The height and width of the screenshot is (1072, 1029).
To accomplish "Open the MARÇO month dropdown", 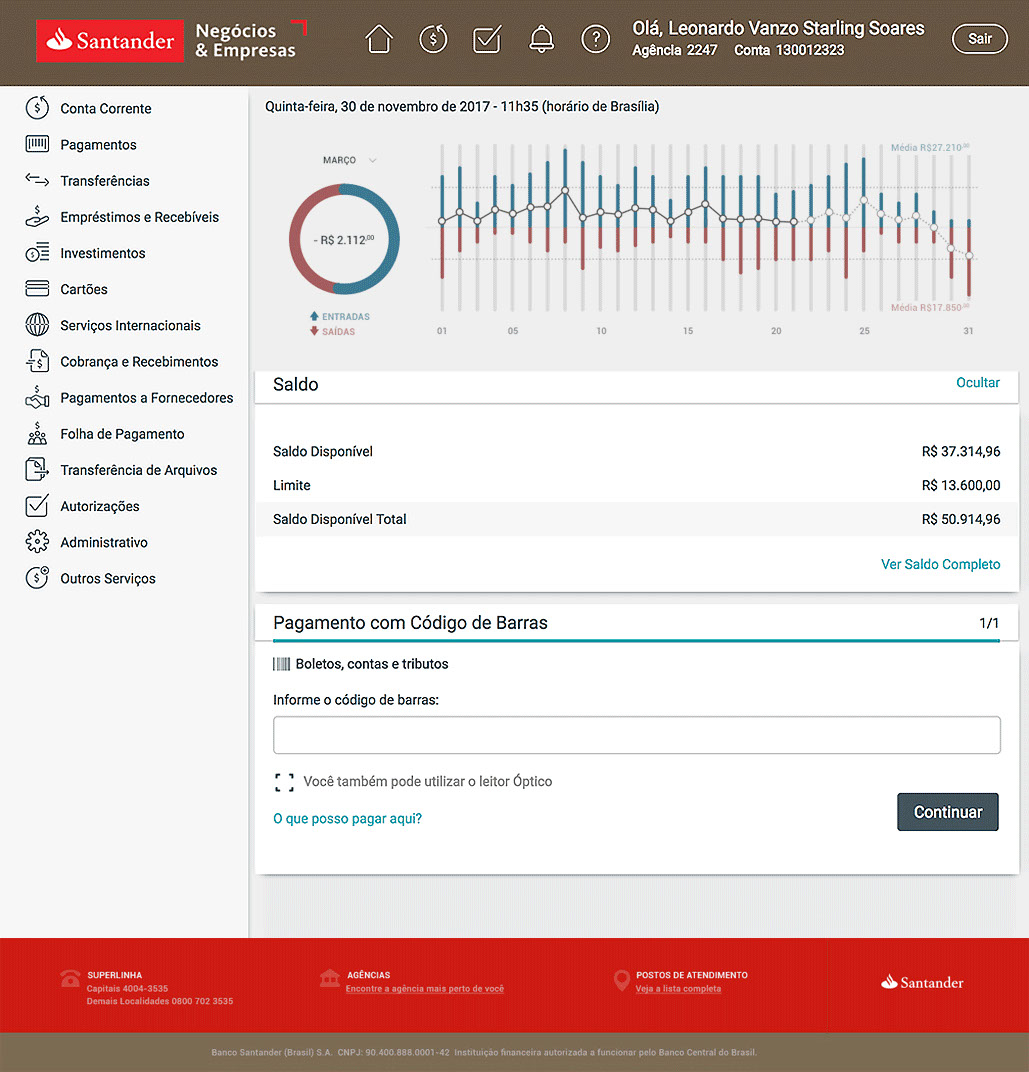I will click(x=349, y=160).
